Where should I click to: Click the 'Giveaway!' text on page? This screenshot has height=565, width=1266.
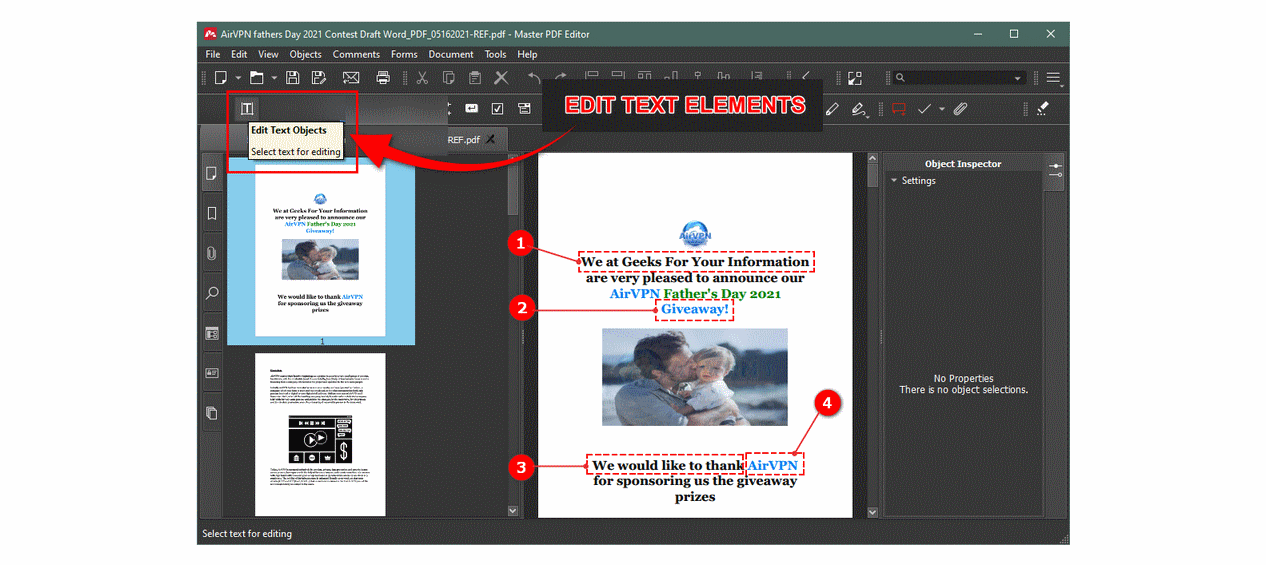(x=695, y=310)
